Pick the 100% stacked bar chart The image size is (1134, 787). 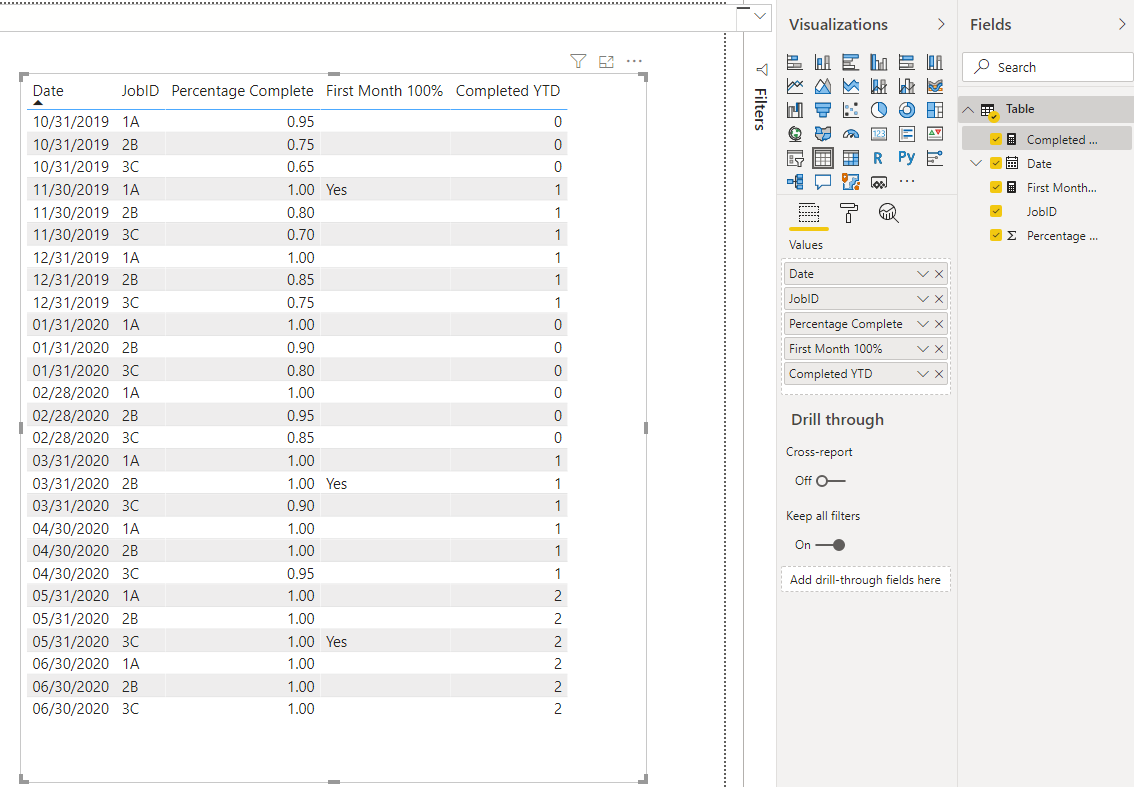pyautogui.click(x=906, y=62)
